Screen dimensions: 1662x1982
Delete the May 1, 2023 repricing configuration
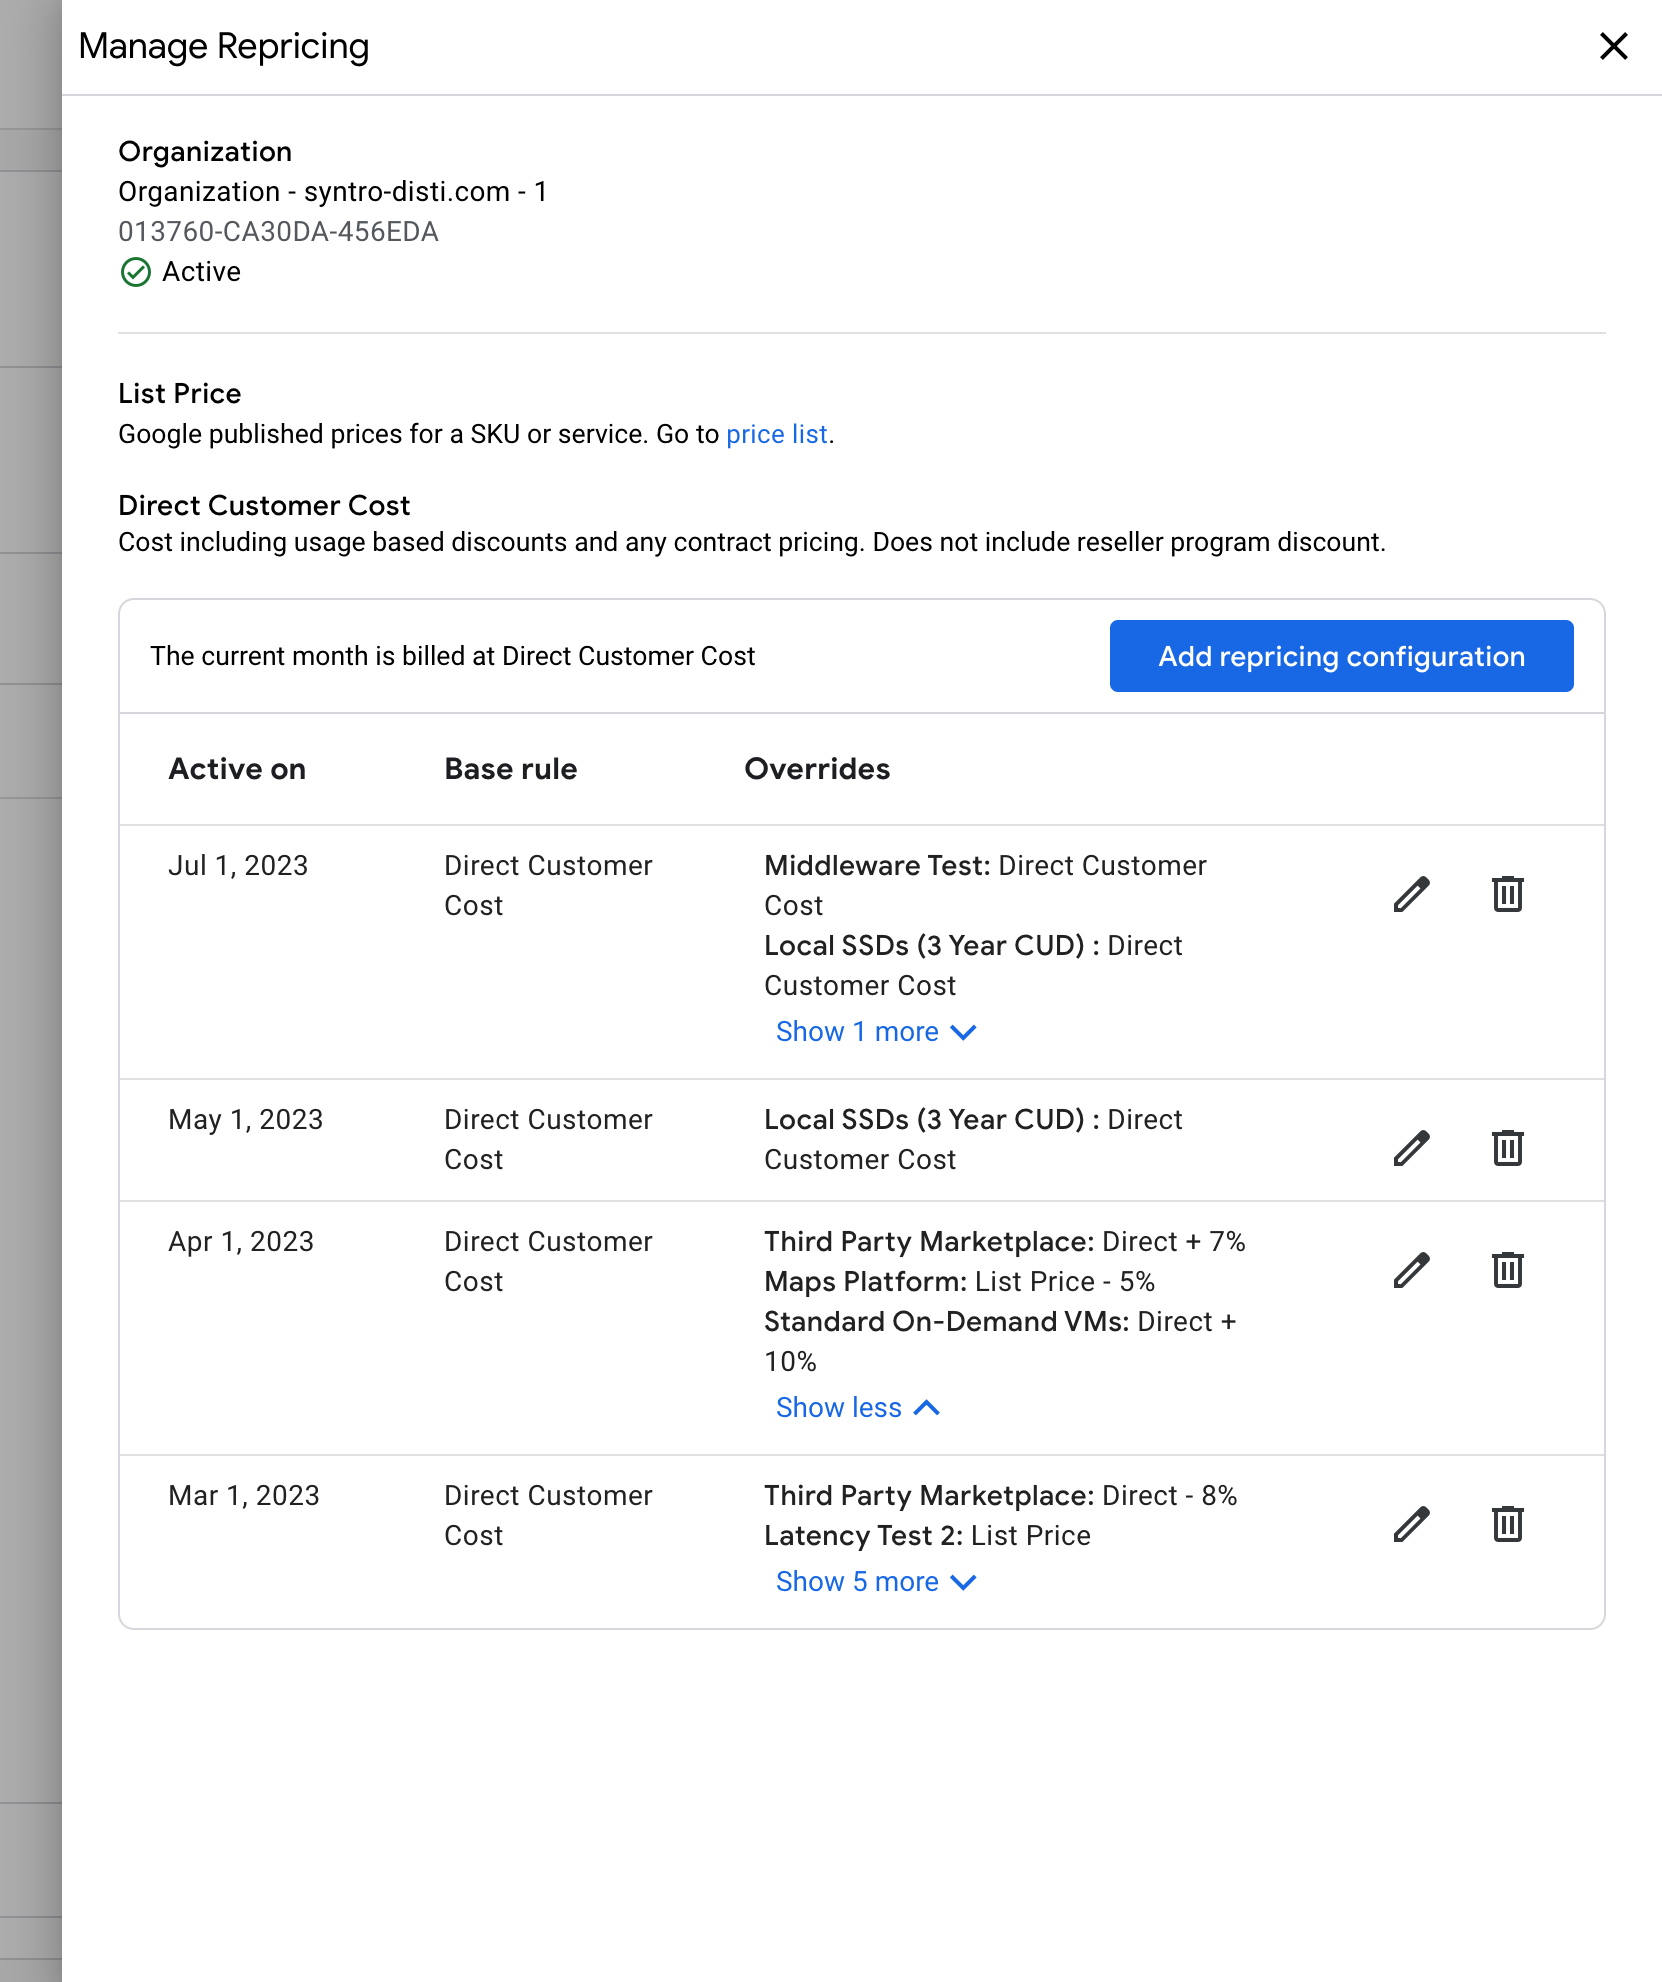pyautogui.click(x=1507, y=1149)
